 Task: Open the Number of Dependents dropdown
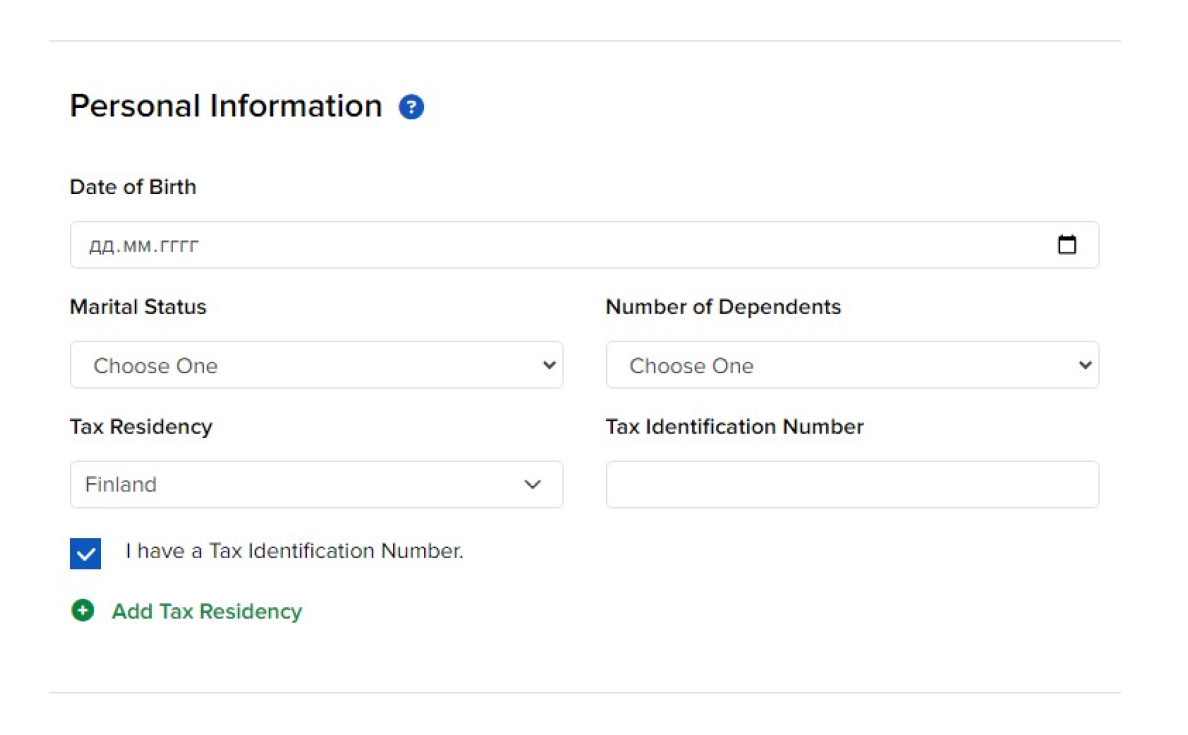point(852,365)
